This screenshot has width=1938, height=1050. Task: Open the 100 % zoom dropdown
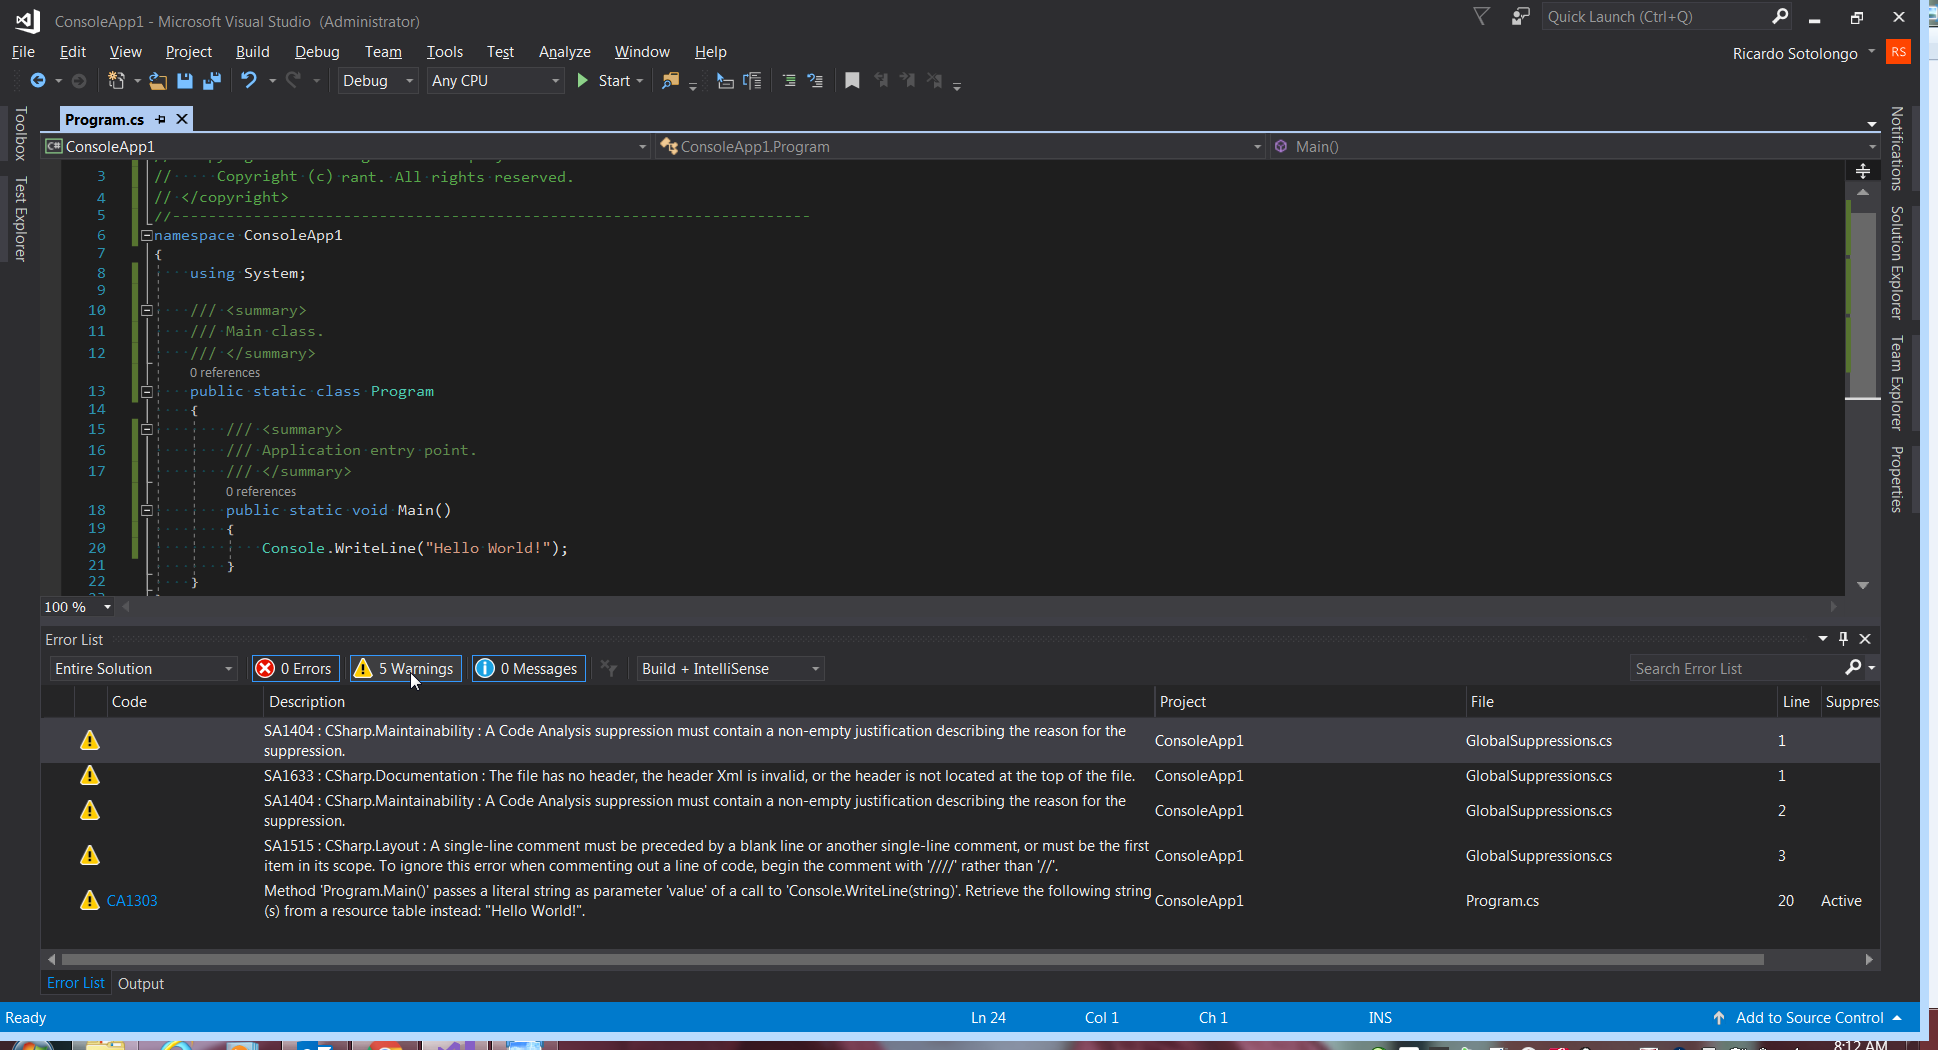click(x=78, y=607)
